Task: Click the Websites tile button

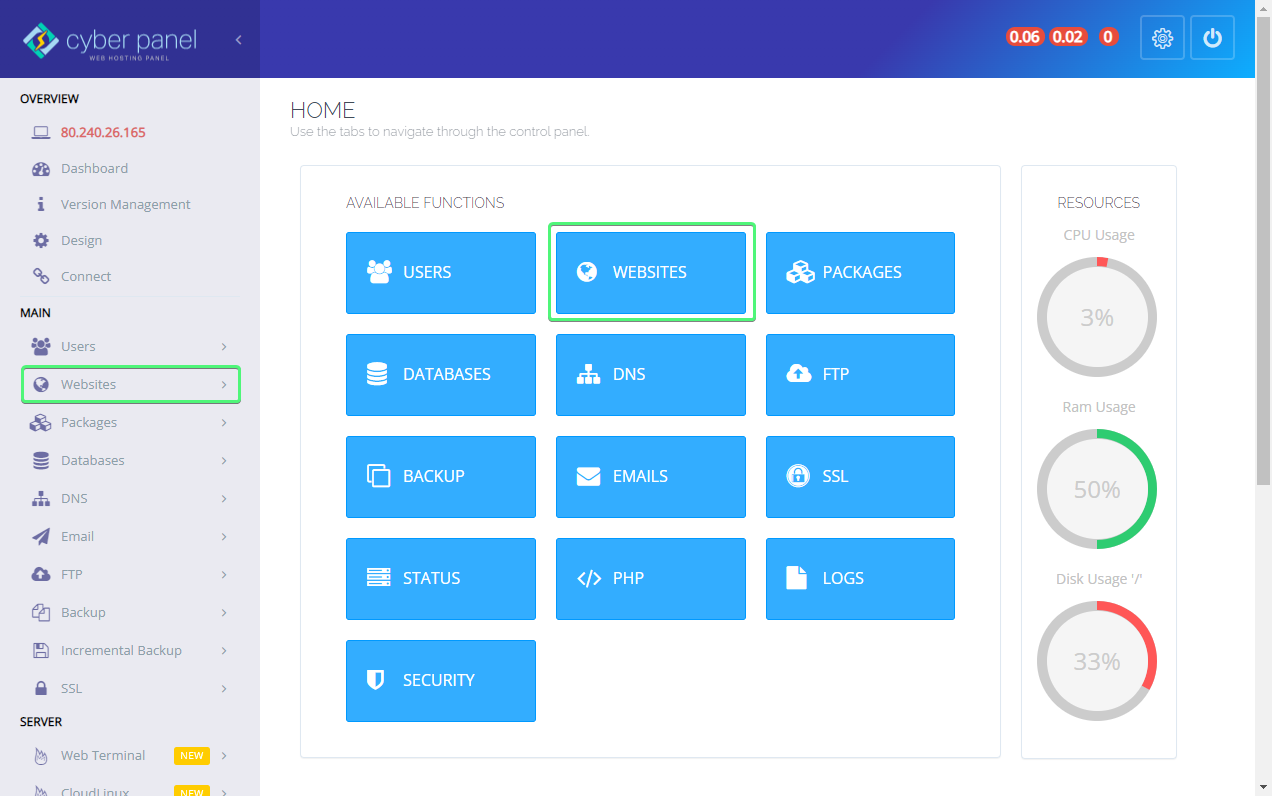Action: pyautogui.click(x=650, y=273)
